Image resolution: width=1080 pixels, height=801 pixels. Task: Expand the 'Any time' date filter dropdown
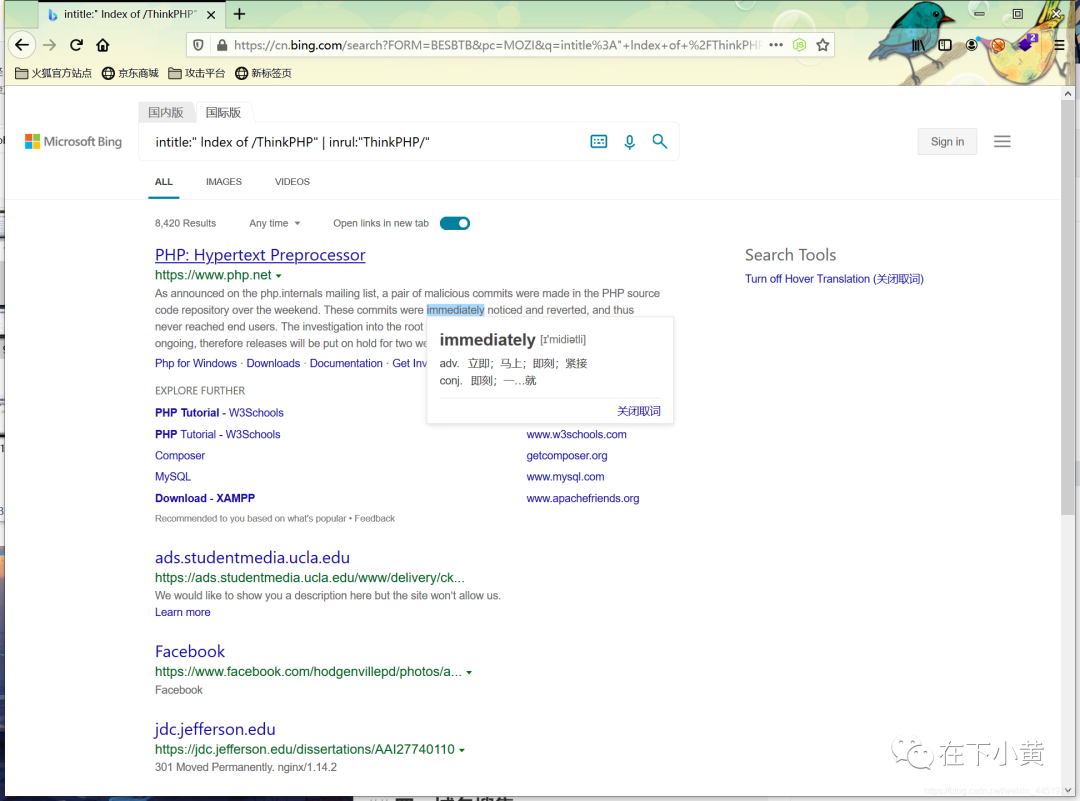tap(275, 223)
